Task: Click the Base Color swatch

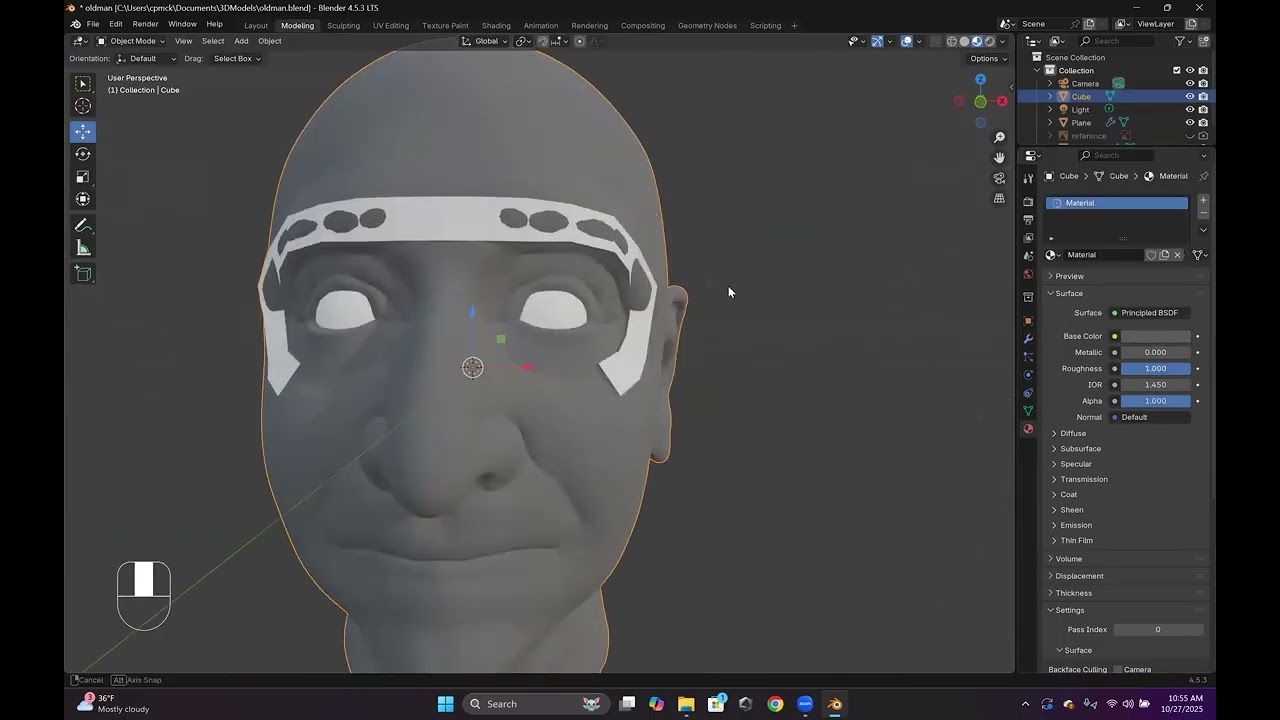Action: 1155,336
